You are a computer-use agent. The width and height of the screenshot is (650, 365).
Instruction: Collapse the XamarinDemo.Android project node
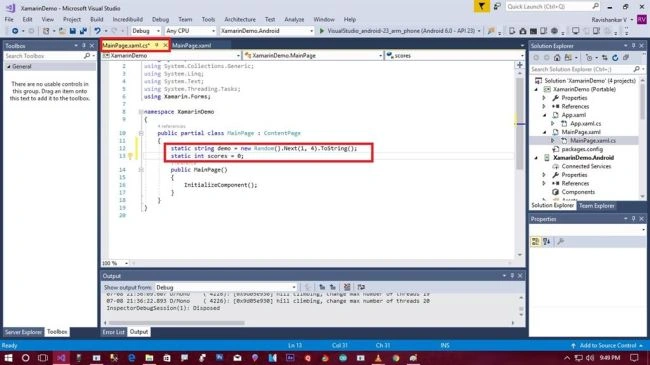click(x=536, y=158)
